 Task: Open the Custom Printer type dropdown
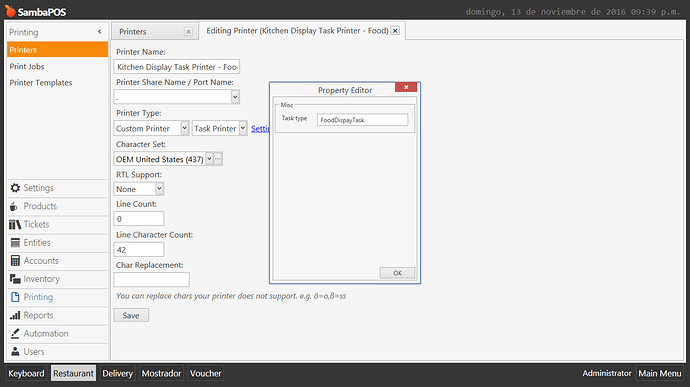click(x=185, y=128)
